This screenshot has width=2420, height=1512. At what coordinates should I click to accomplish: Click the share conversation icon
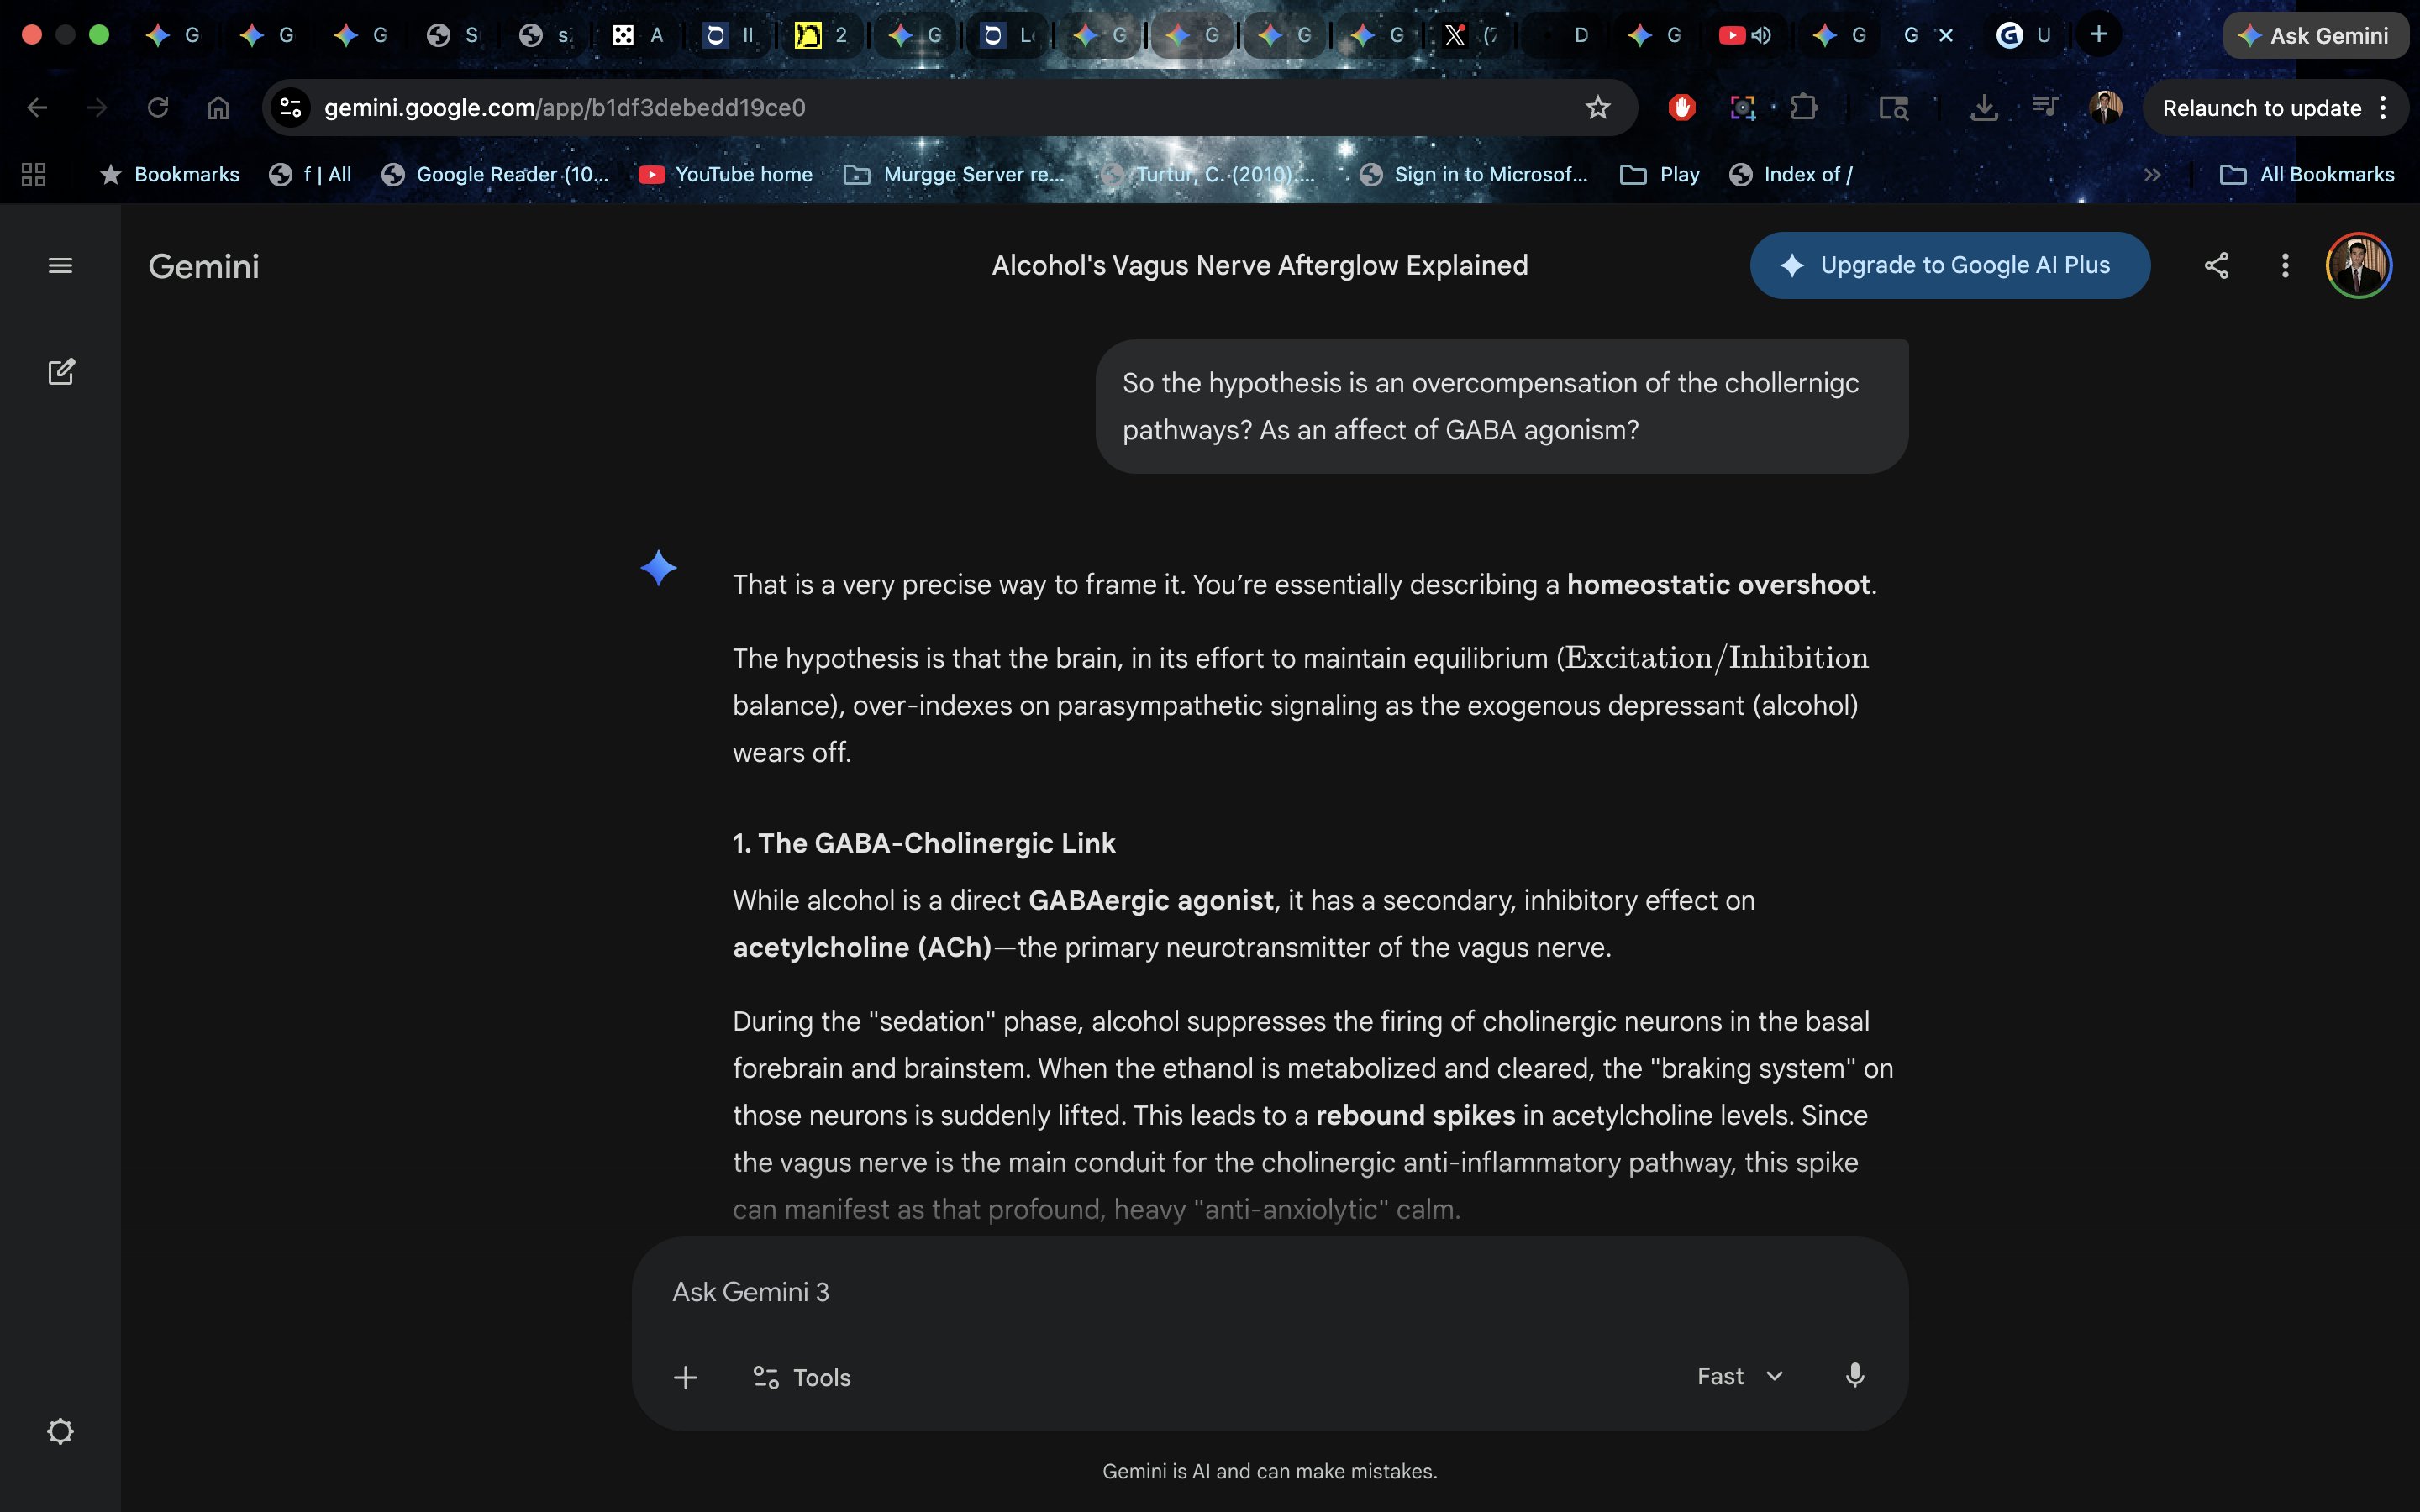pyautogui.click(x=2216, y=266)
